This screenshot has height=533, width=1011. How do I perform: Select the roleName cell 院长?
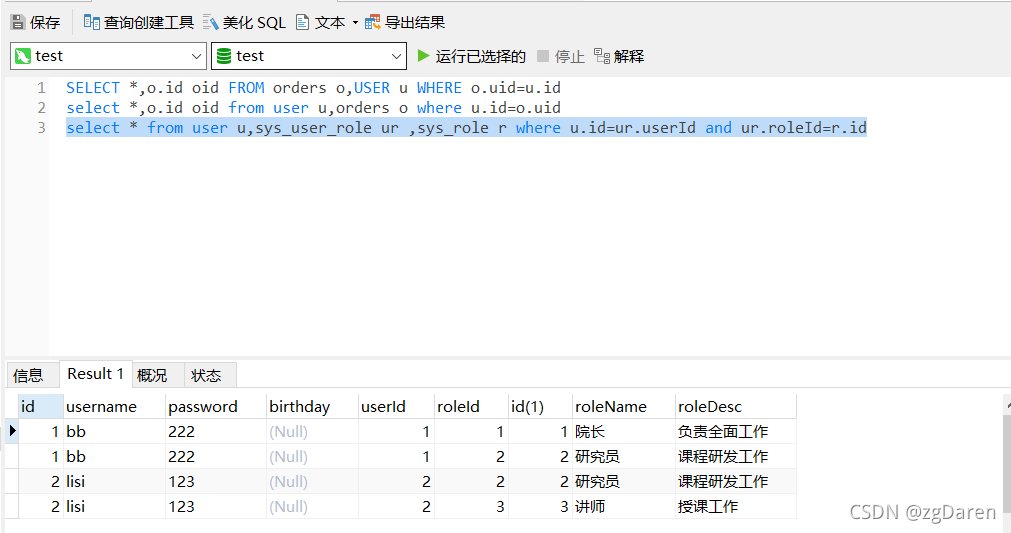click(623, 432)
